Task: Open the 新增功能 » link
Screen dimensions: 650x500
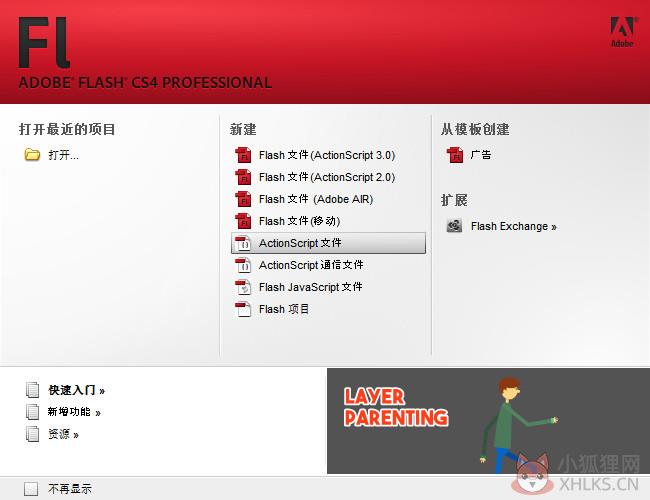Action: pos(74,412)
